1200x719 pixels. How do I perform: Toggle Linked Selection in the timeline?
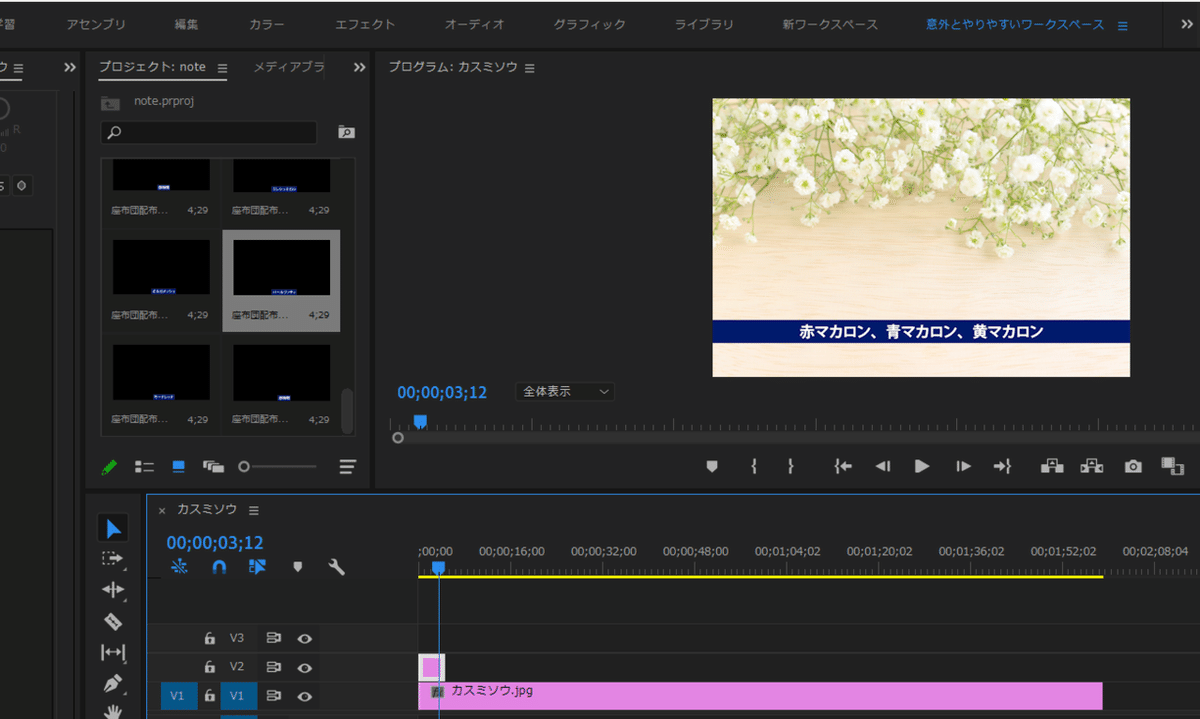coord(257,567)
